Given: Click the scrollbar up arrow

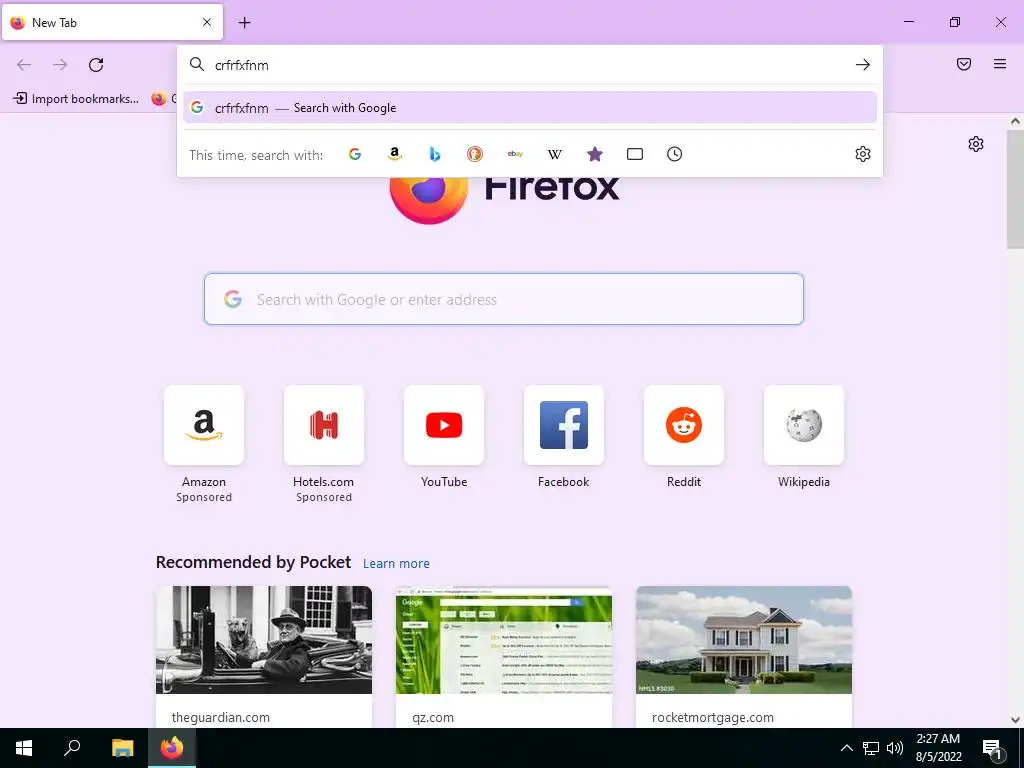Looking at the screenshot, I should click(1015, 121).
